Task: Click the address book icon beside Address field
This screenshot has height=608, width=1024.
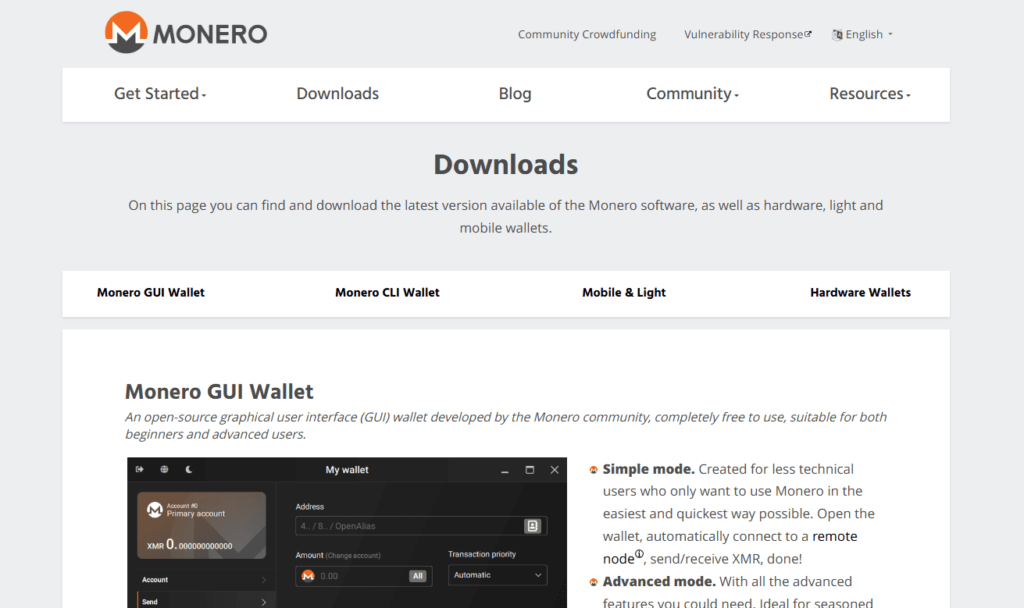Action: click(533, 526)
